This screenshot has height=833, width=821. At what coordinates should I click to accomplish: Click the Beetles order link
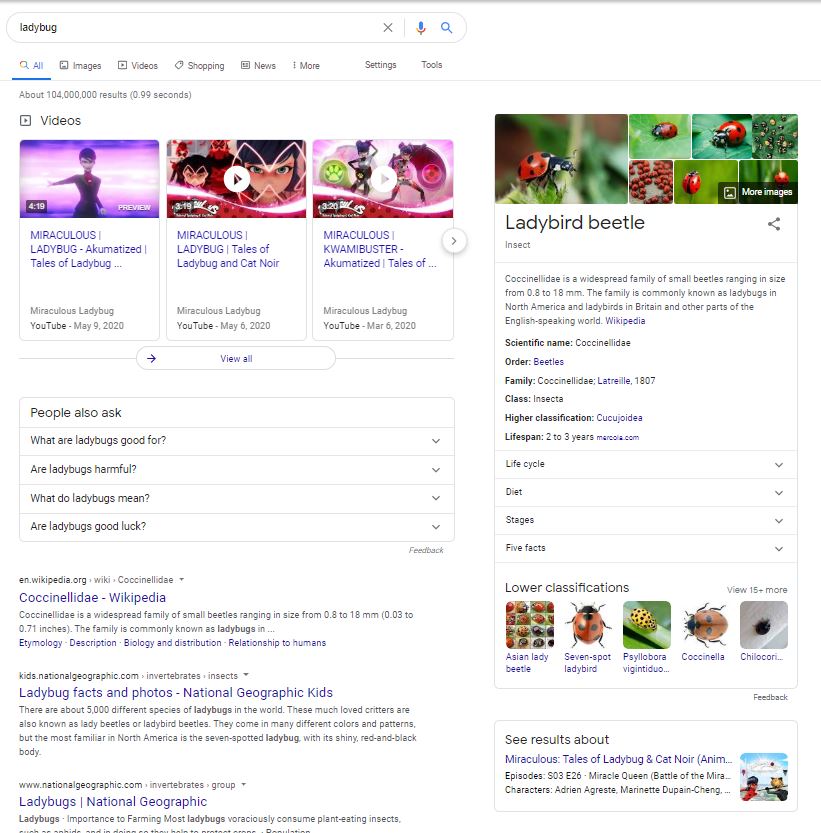[x=548, y=362]
